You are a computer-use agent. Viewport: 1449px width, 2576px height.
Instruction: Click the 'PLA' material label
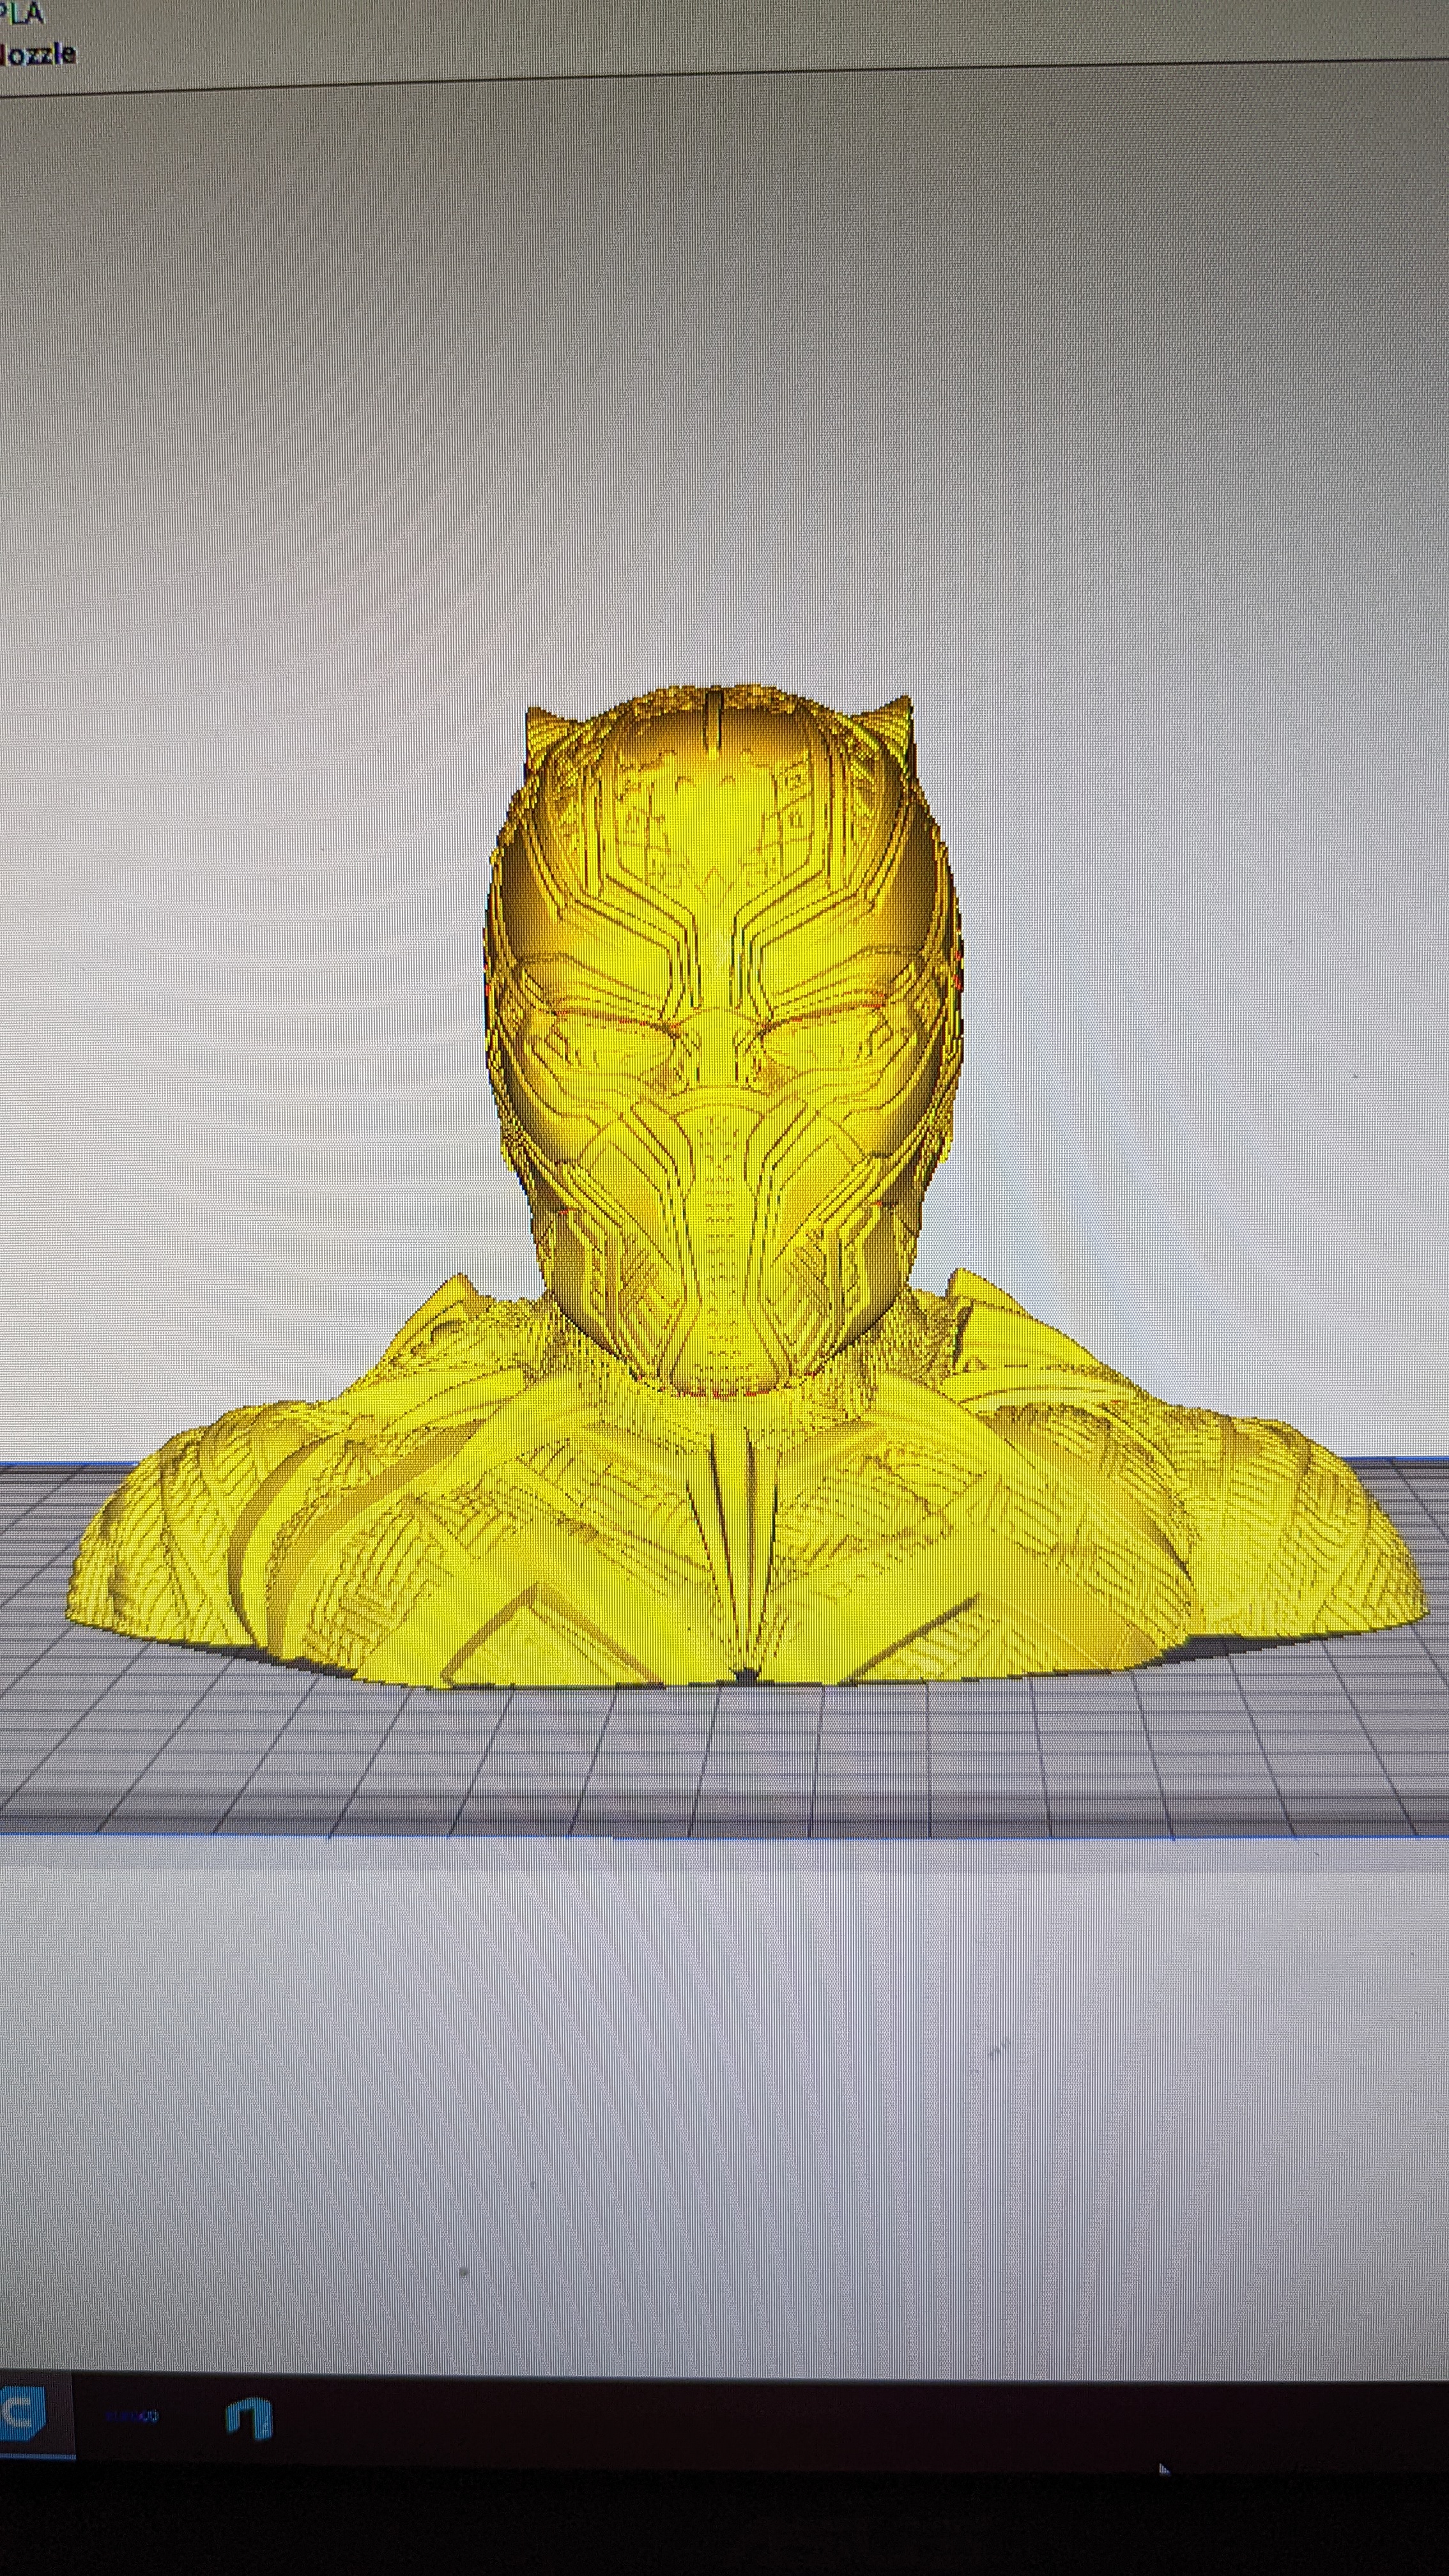click(x=22, y=14)
